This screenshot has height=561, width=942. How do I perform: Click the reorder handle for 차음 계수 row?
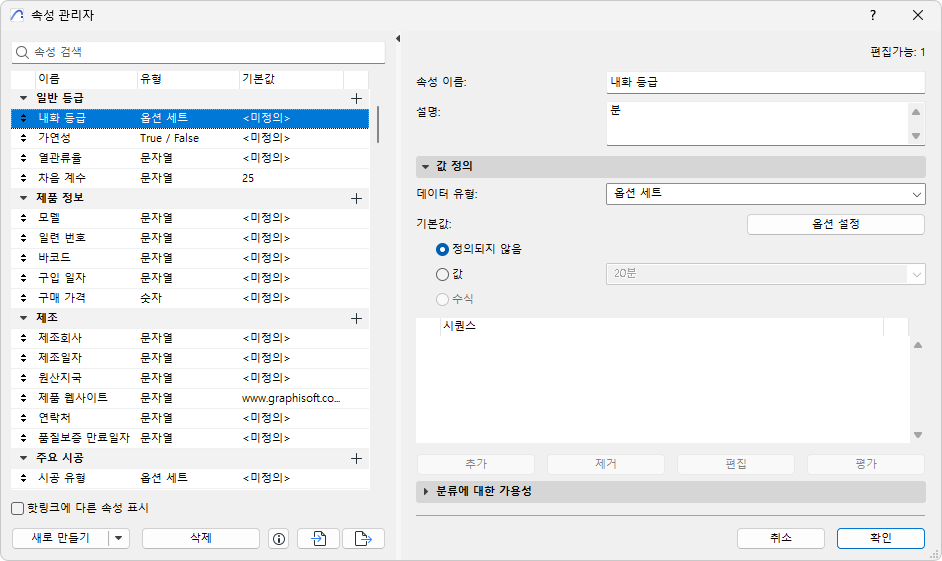click(x=23, y=178)
